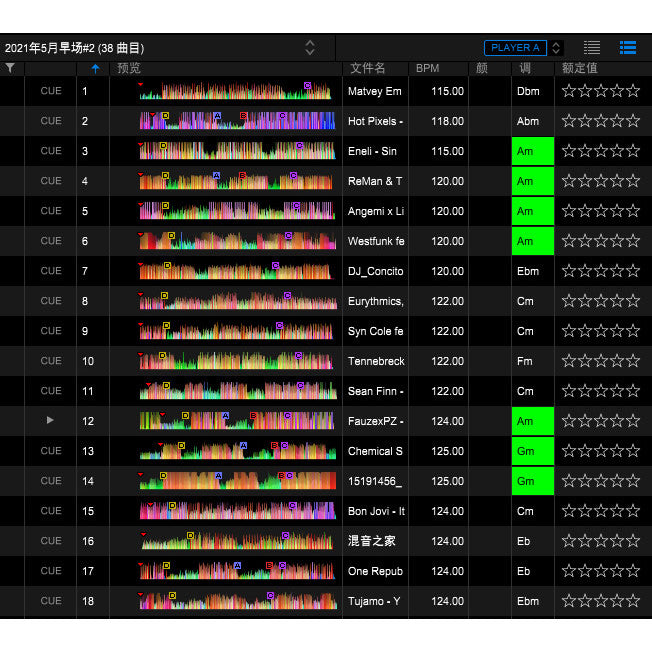Open the PLAYER A dropdown arrows

click(x=556, y=48)
